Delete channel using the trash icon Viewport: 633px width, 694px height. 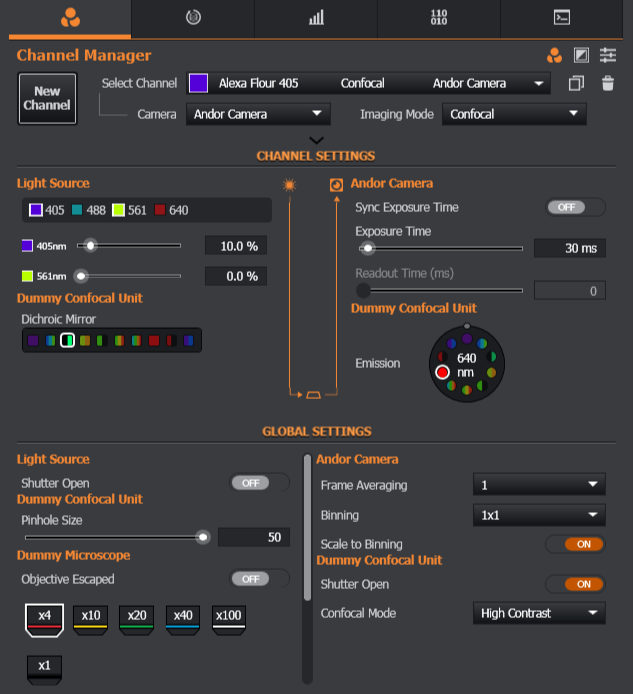point(607,84)
